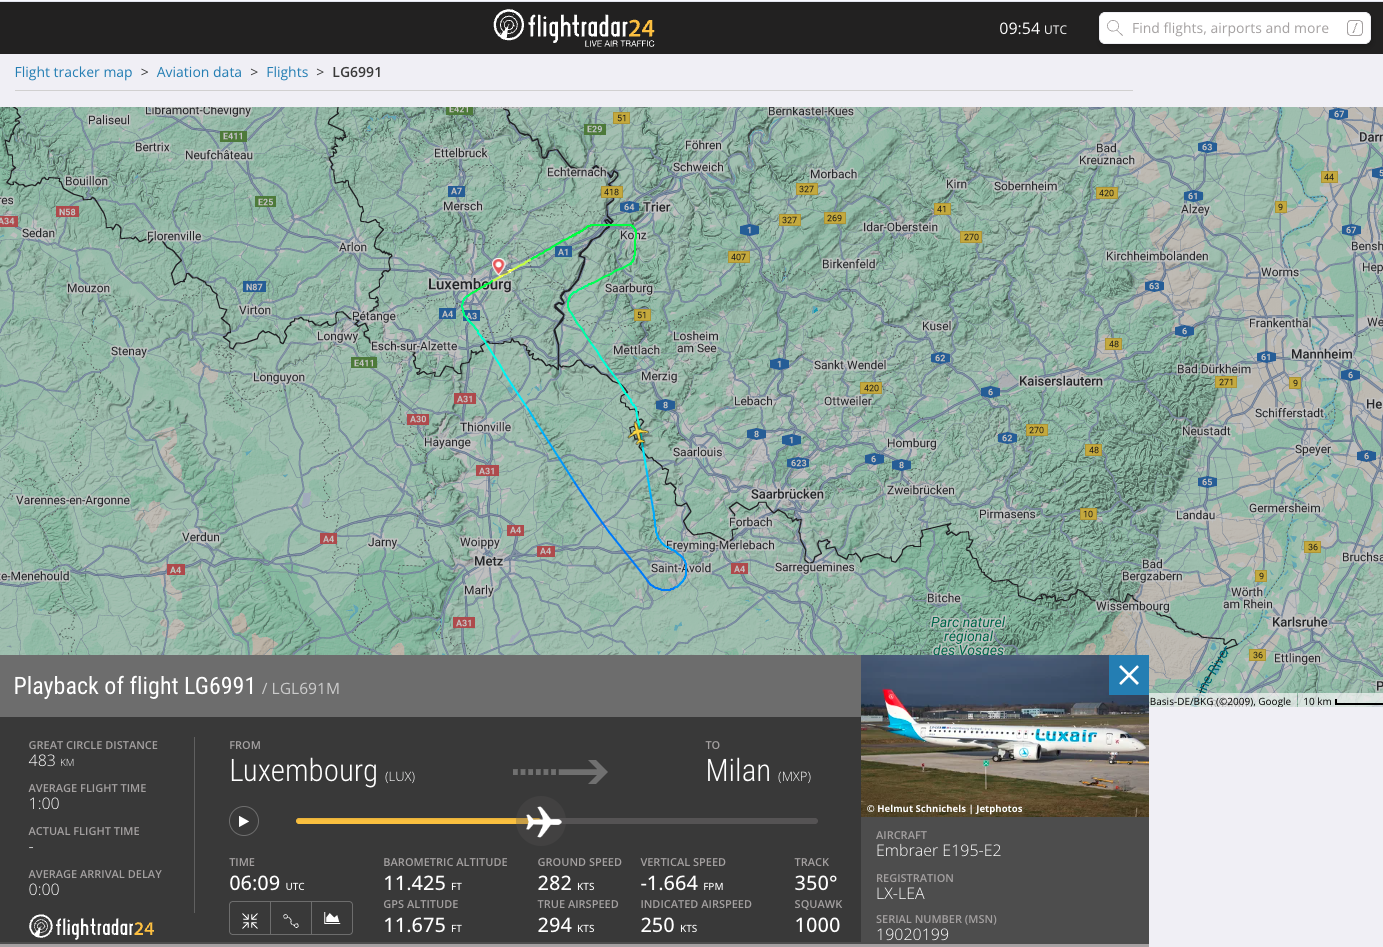Click the track 350° value
1383x947 pixels.
(x=816, y=883)
